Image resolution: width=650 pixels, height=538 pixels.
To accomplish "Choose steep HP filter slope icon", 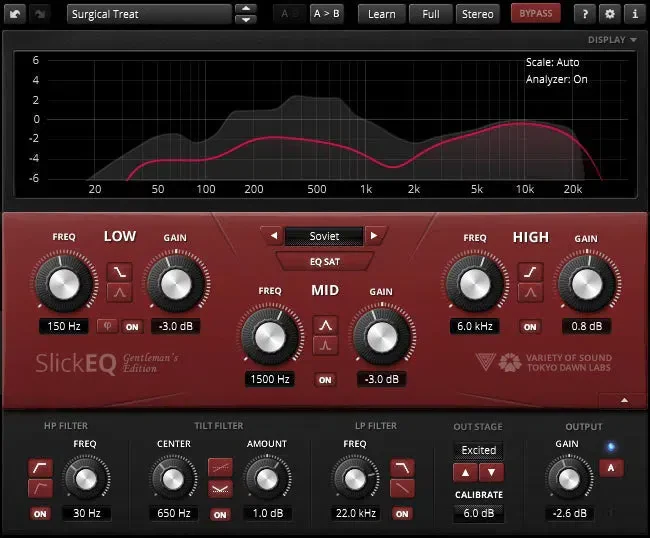I will tap(40, 468).
